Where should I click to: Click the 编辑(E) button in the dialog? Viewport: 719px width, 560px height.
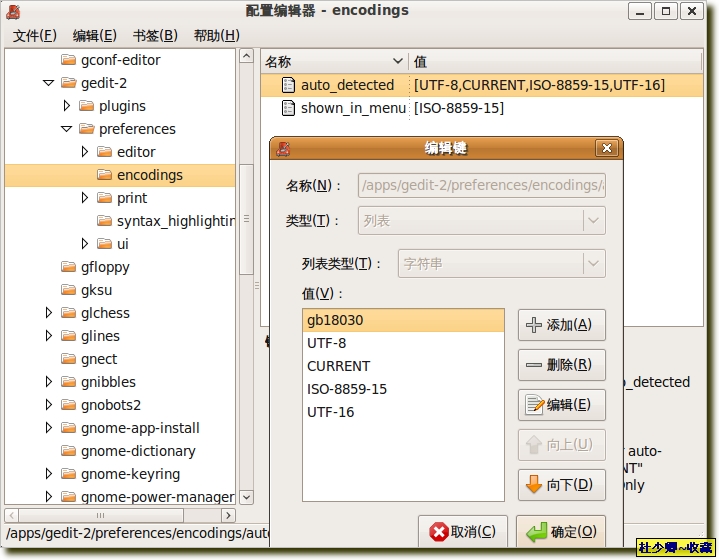pos(562,405)
